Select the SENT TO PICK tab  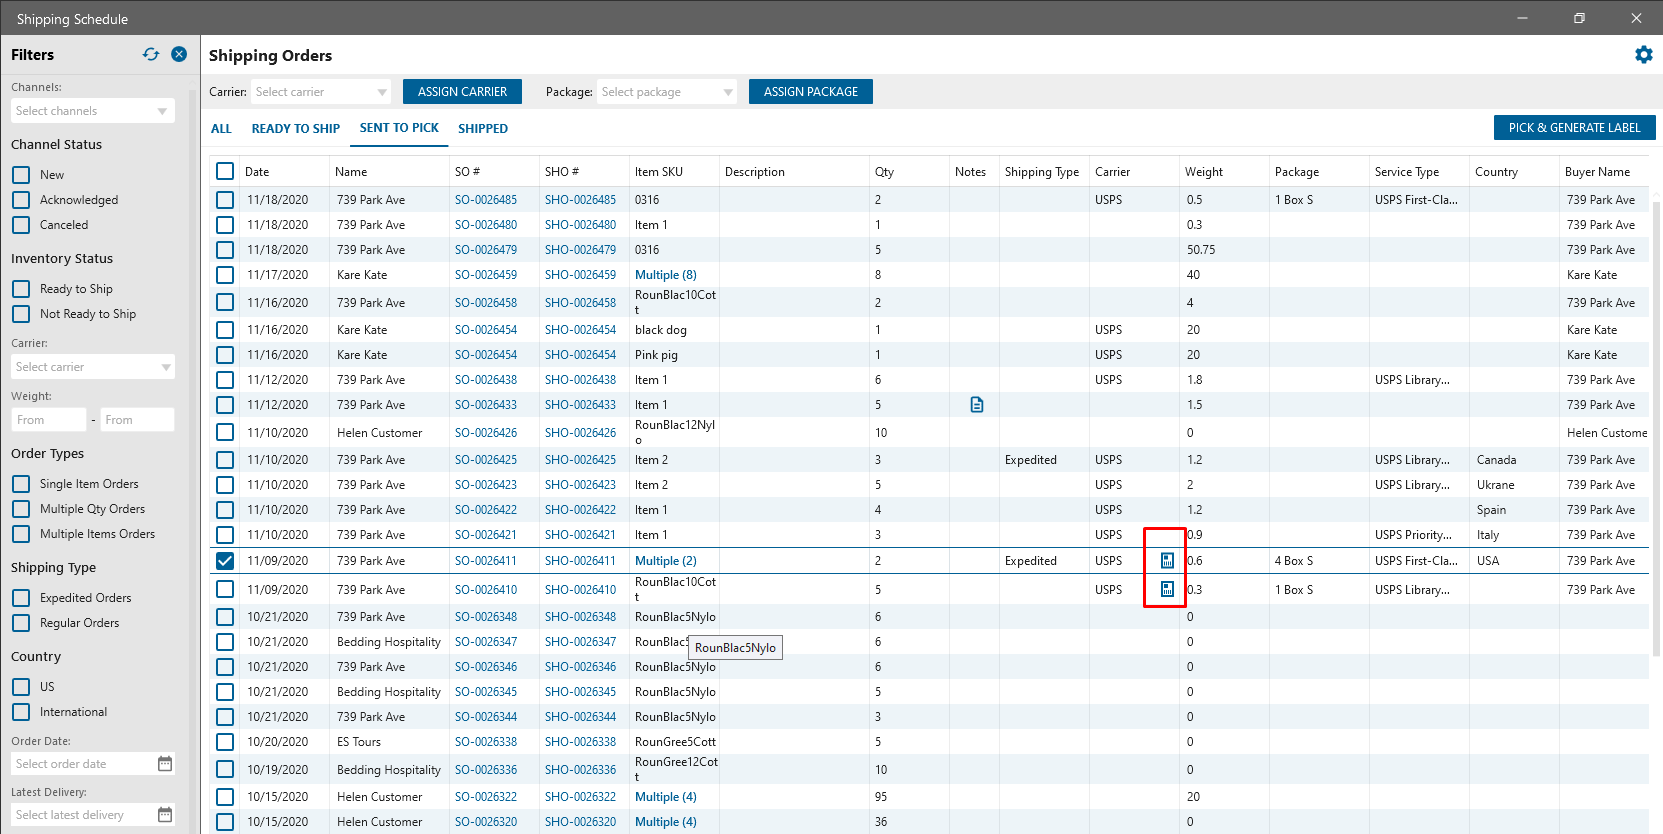(399, 128)
